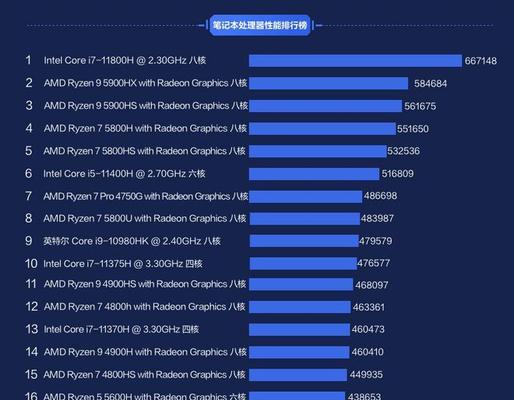Select AMD Ryzen 7 5800HS label
This screenshot has height=400, width=514.
(144, 151)
